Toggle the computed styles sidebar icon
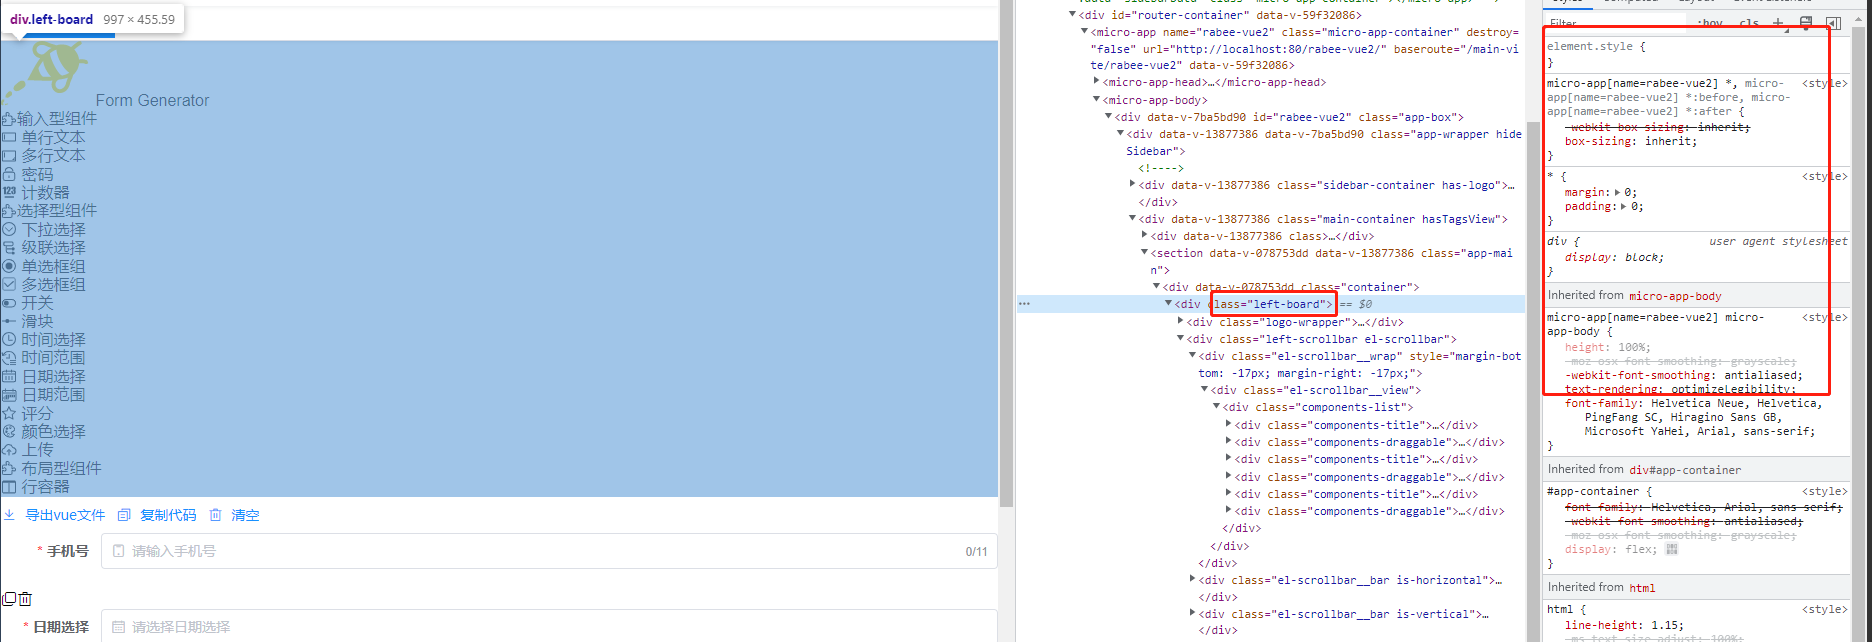 pyautogui.click(x=1834, y=23)
